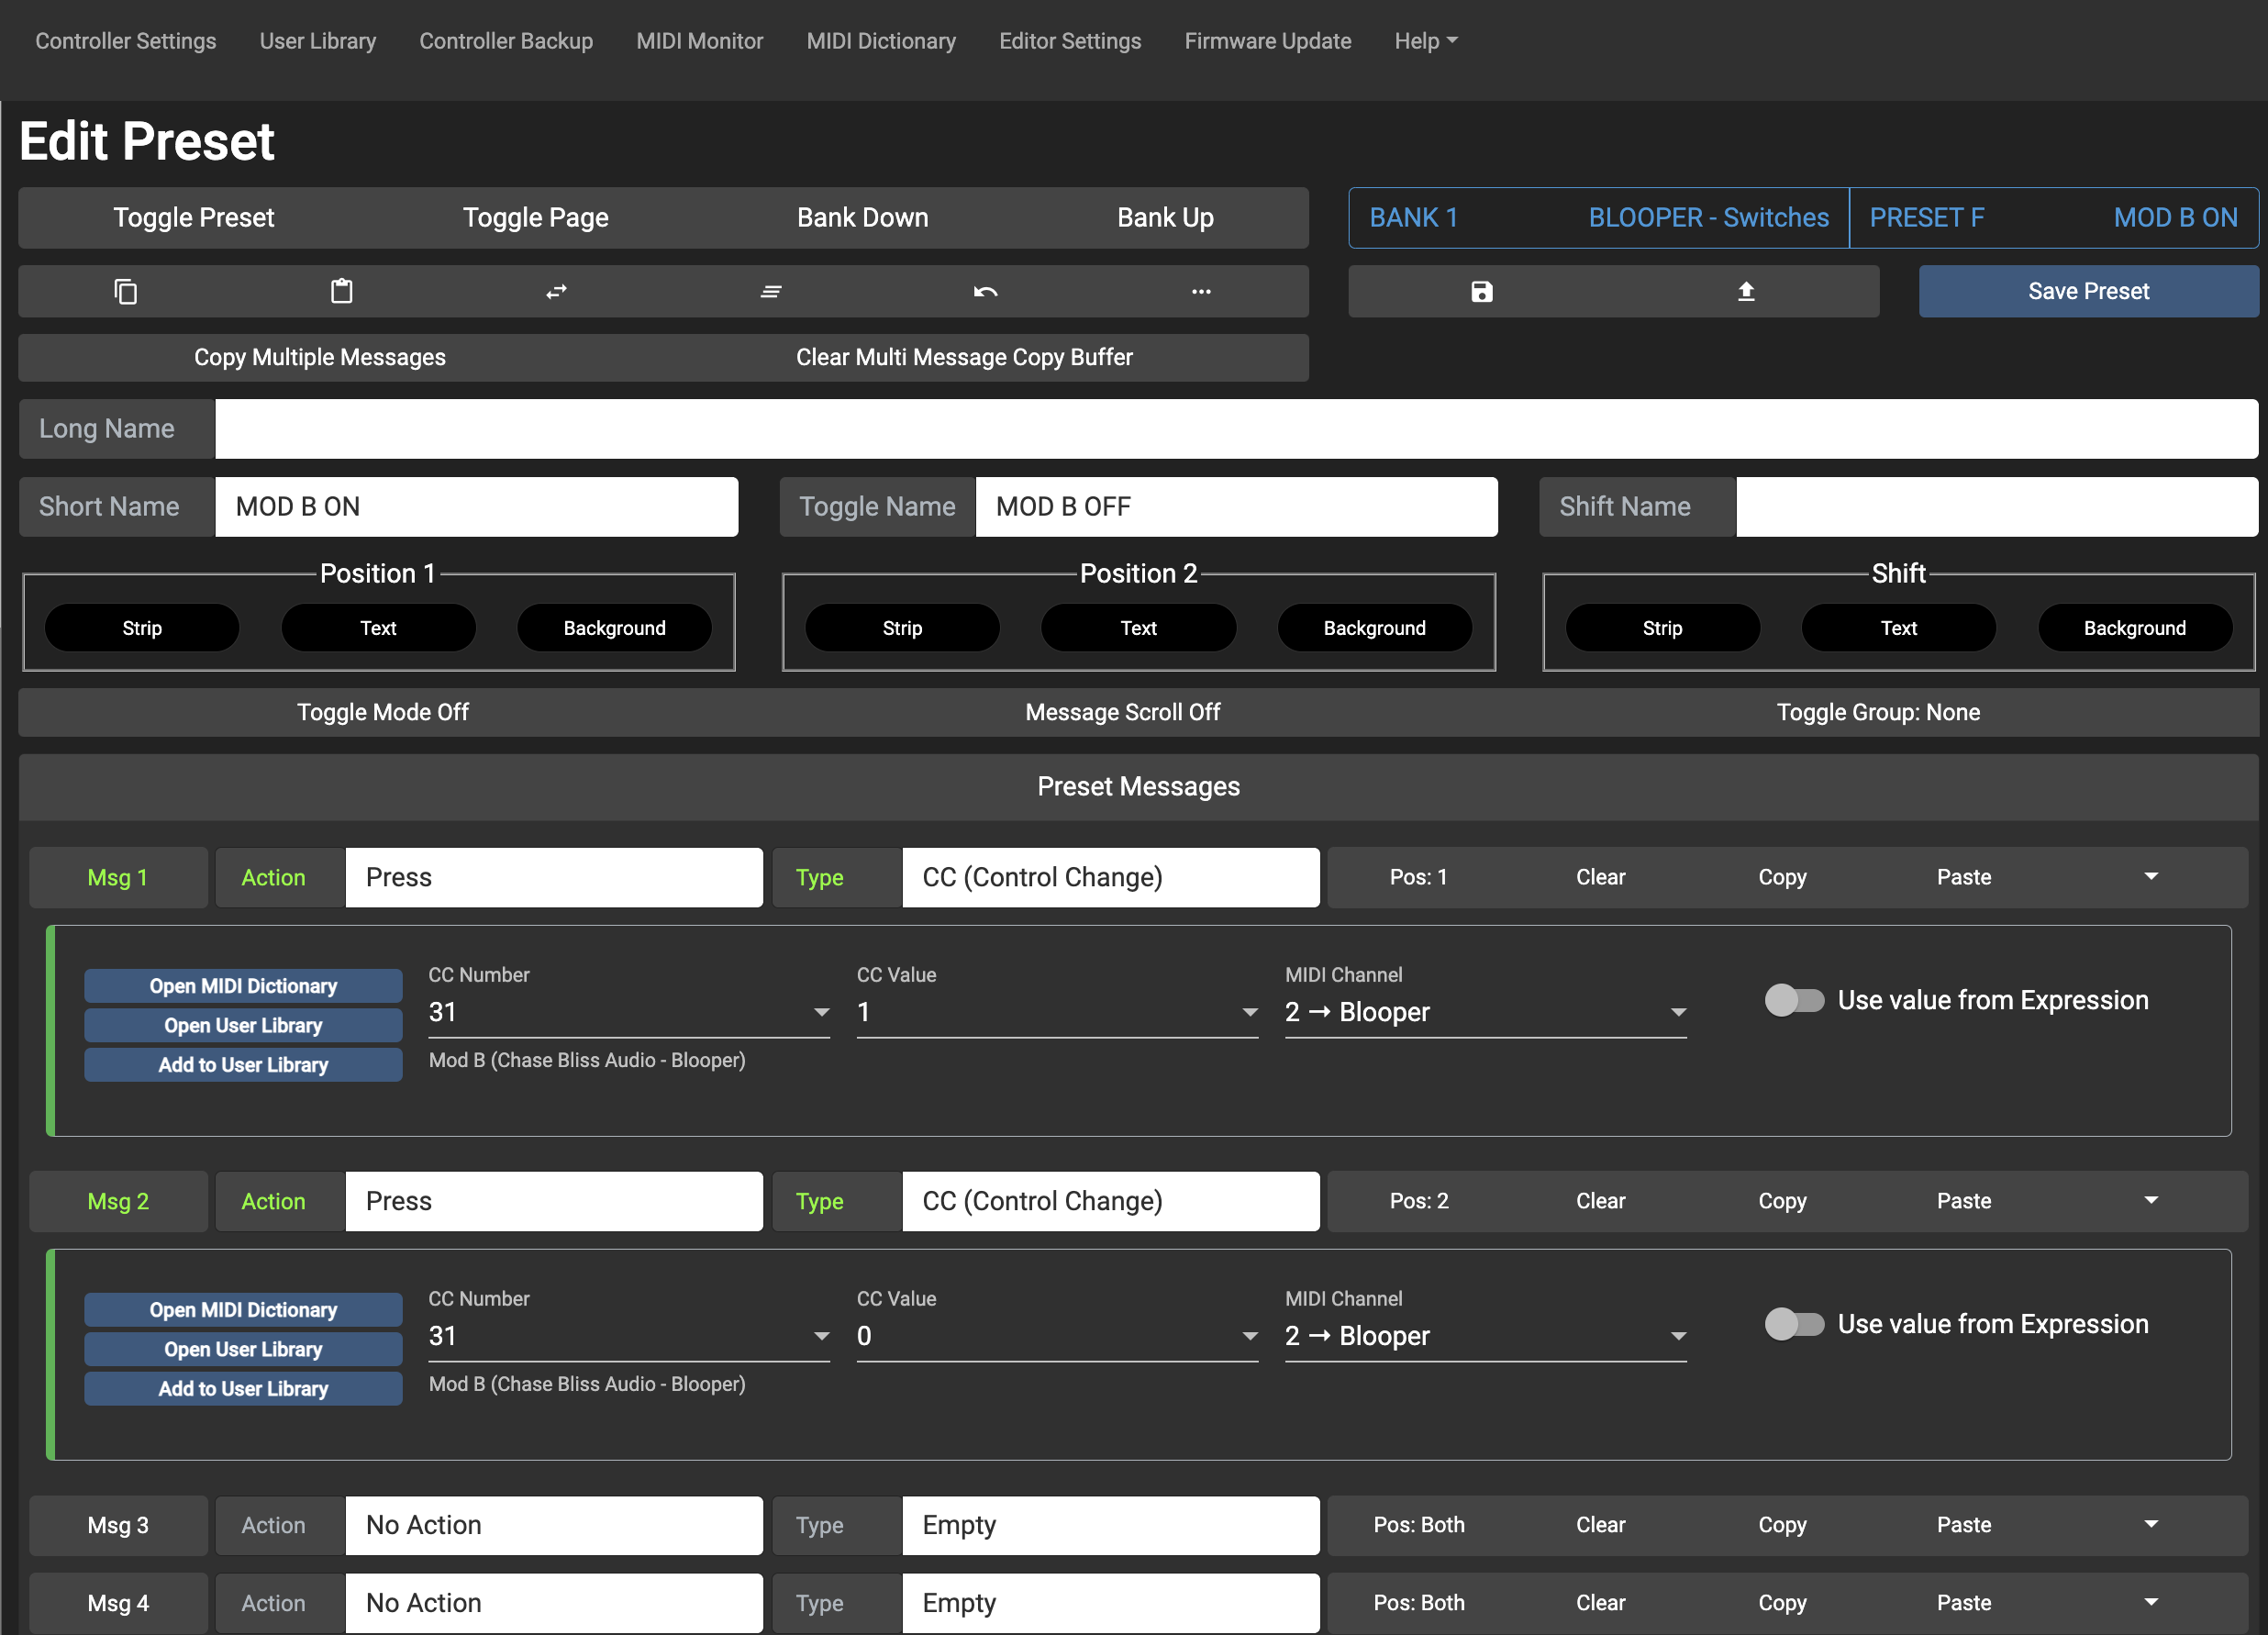
Task: Click the copy preset icon
Action: (x=125, y=291)
